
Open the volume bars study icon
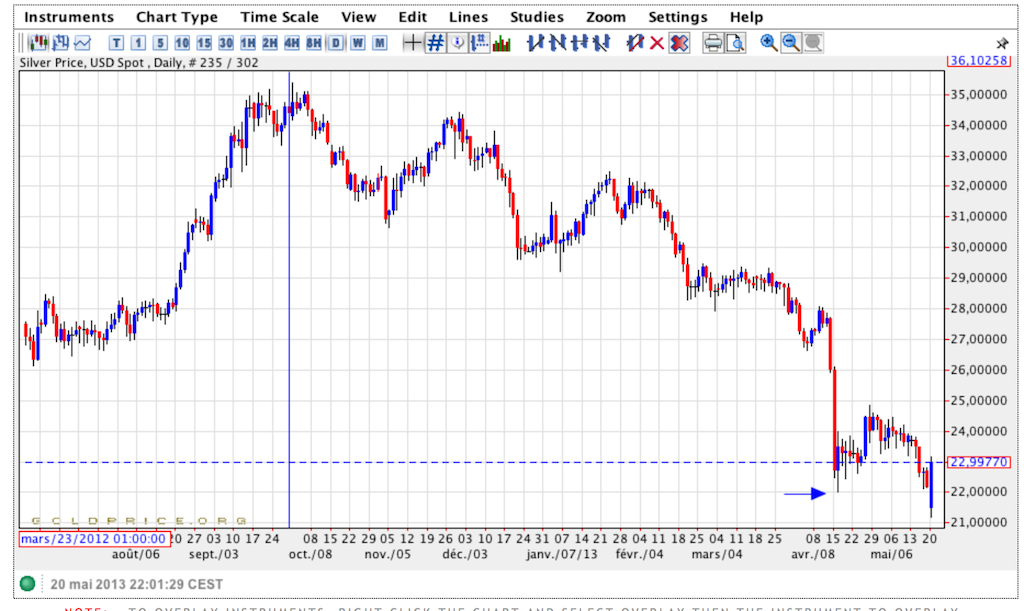coord(501,43)
